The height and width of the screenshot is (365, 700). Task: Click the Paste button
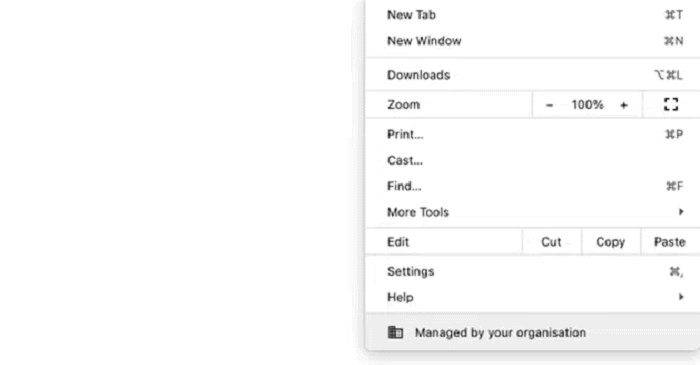(x=670, y=242)
